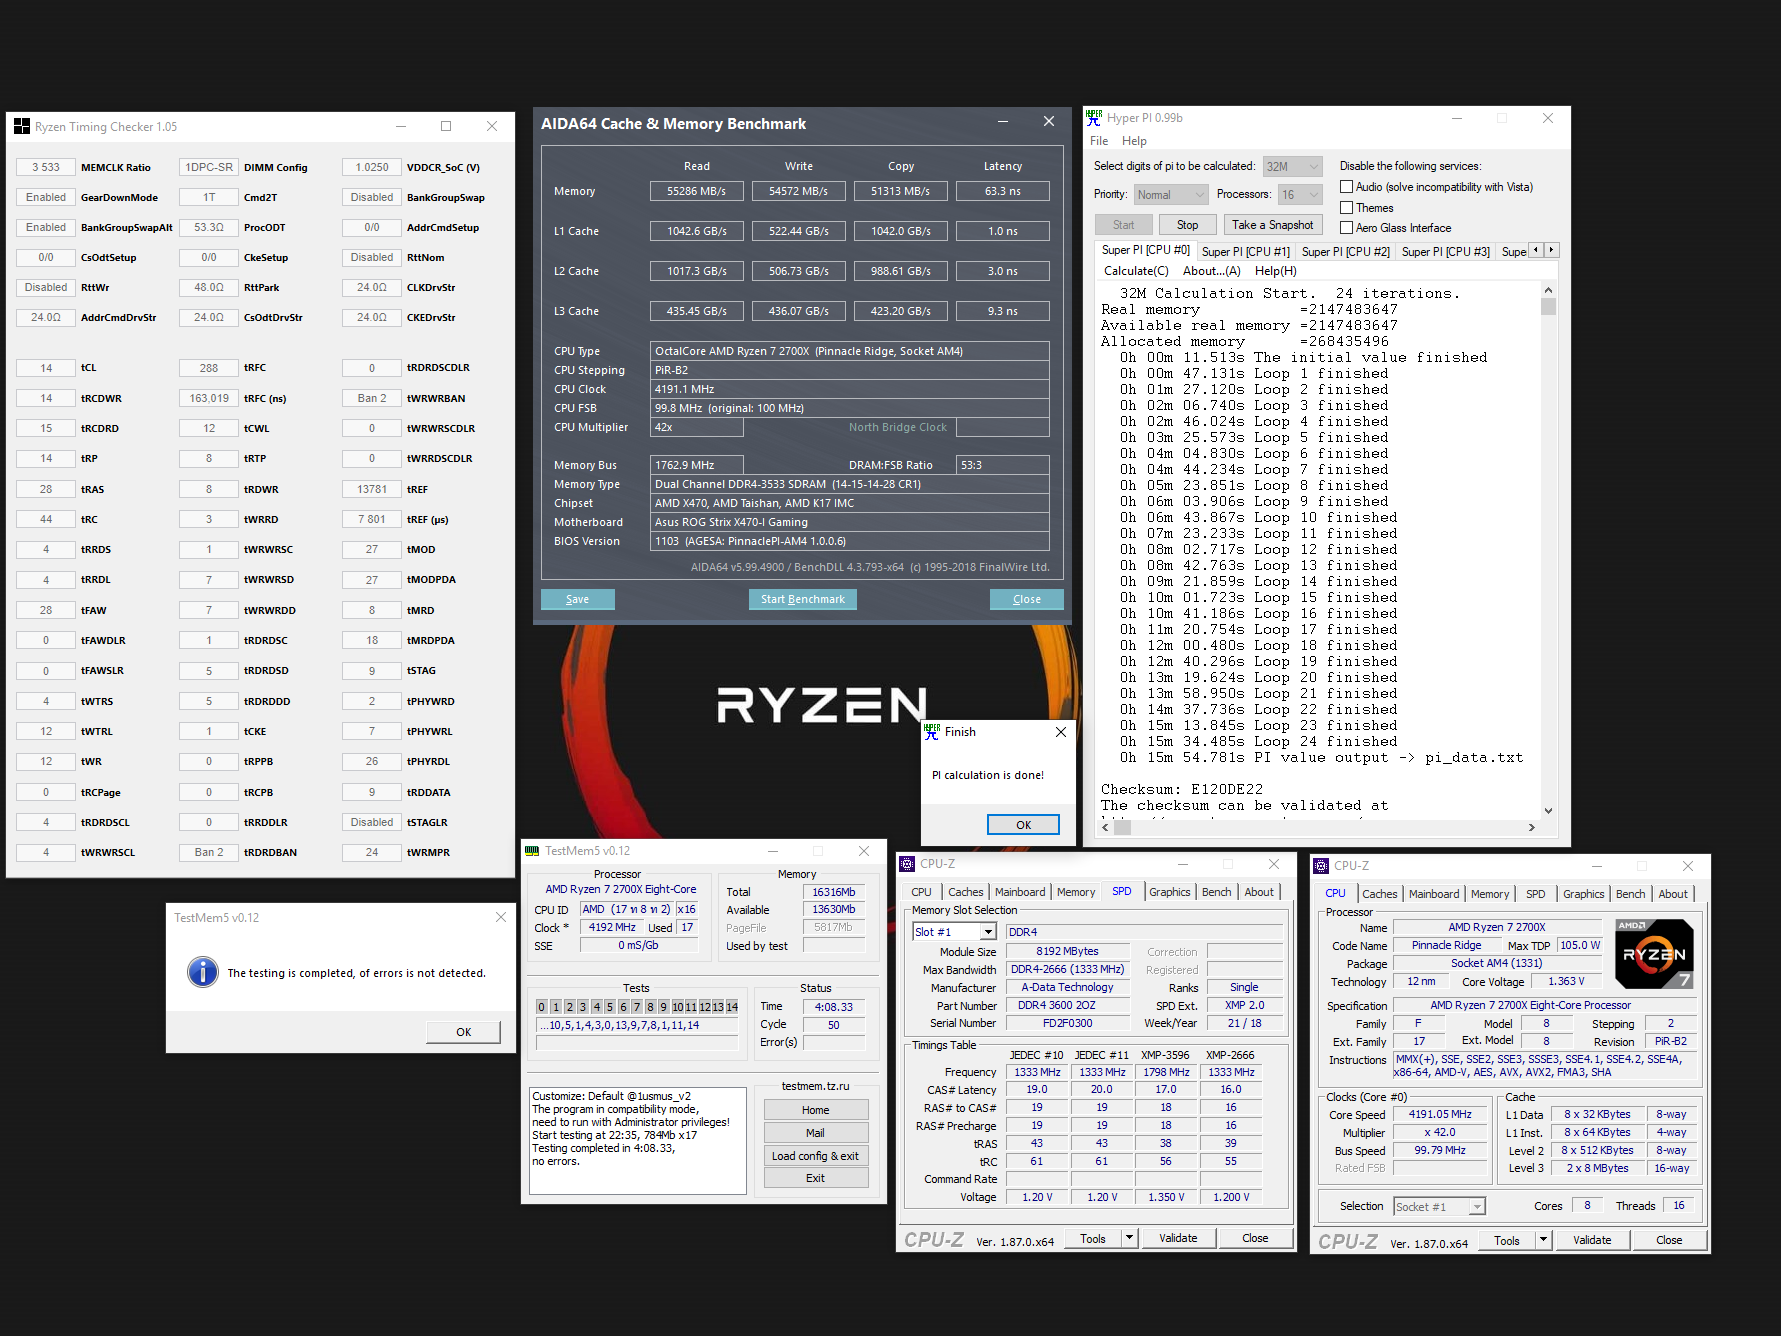This screenshot has width=1781, height=1336.
Task: Click the Core Speed value 4191.05 MHz
Action: click(1440, 1114)
